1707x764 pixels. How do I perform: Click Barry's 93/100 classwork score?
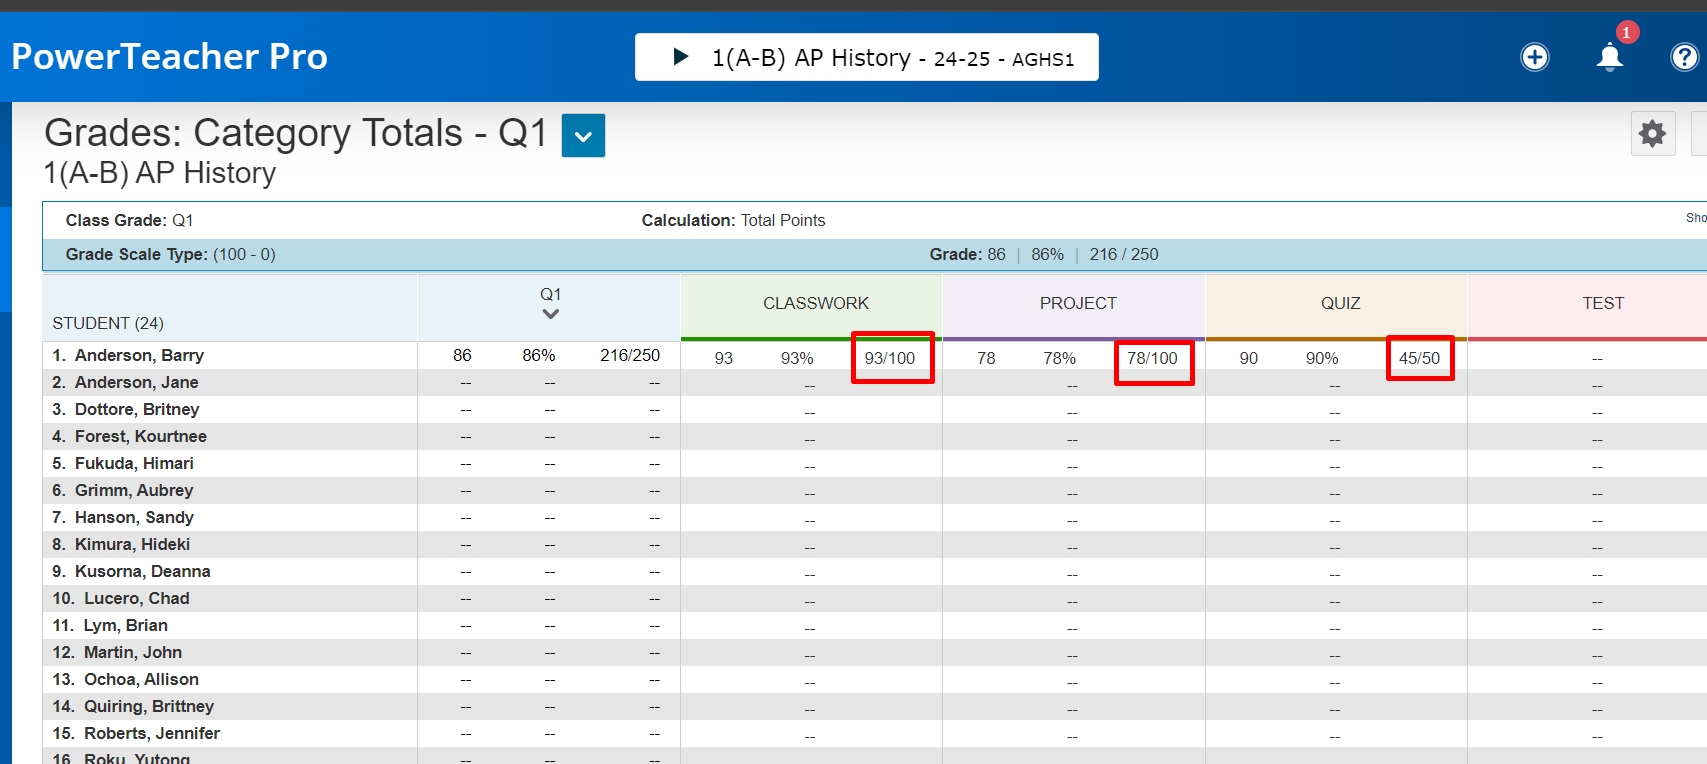[889, 358]
